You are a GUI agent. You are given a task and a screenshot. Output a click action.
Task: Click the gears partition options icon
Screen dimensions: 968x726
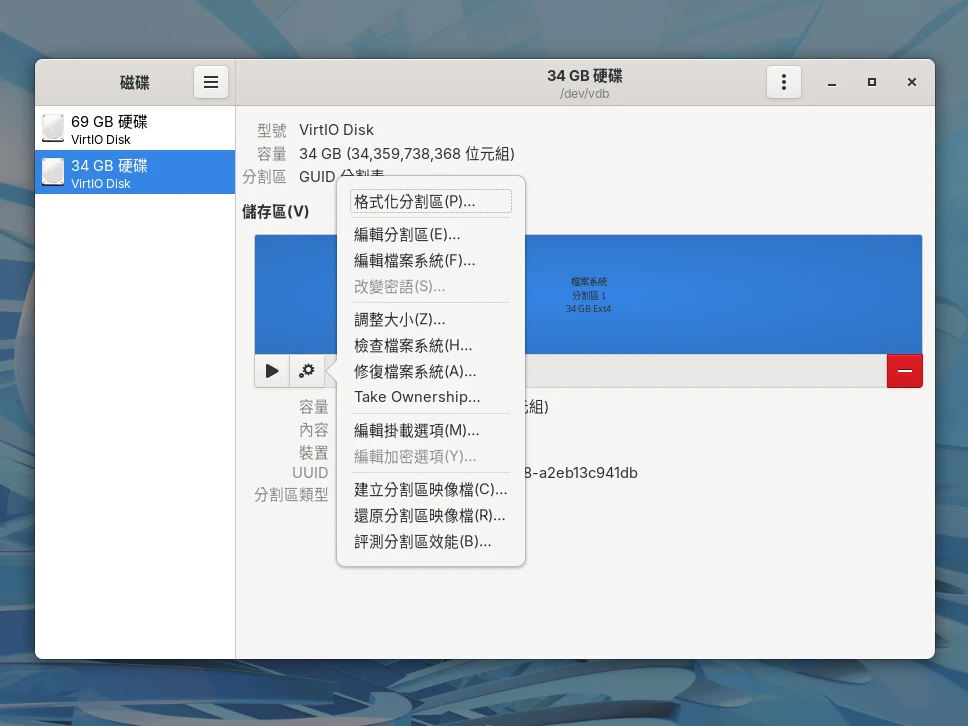[x=307, y=371]
